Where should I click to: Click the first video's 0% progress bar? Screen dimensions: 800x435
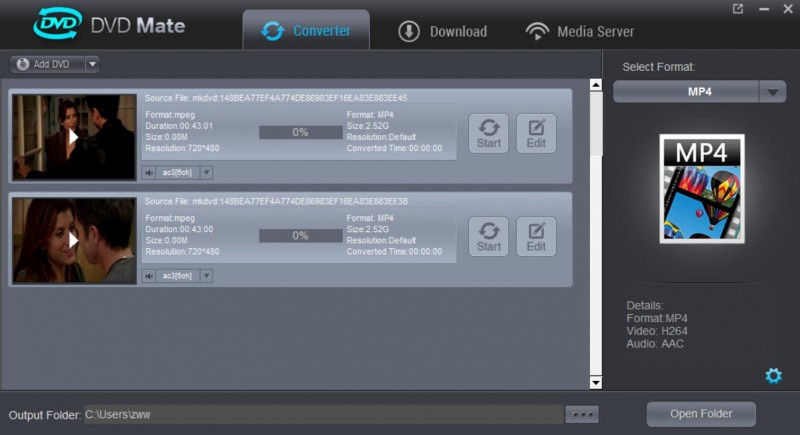point(300,132)
